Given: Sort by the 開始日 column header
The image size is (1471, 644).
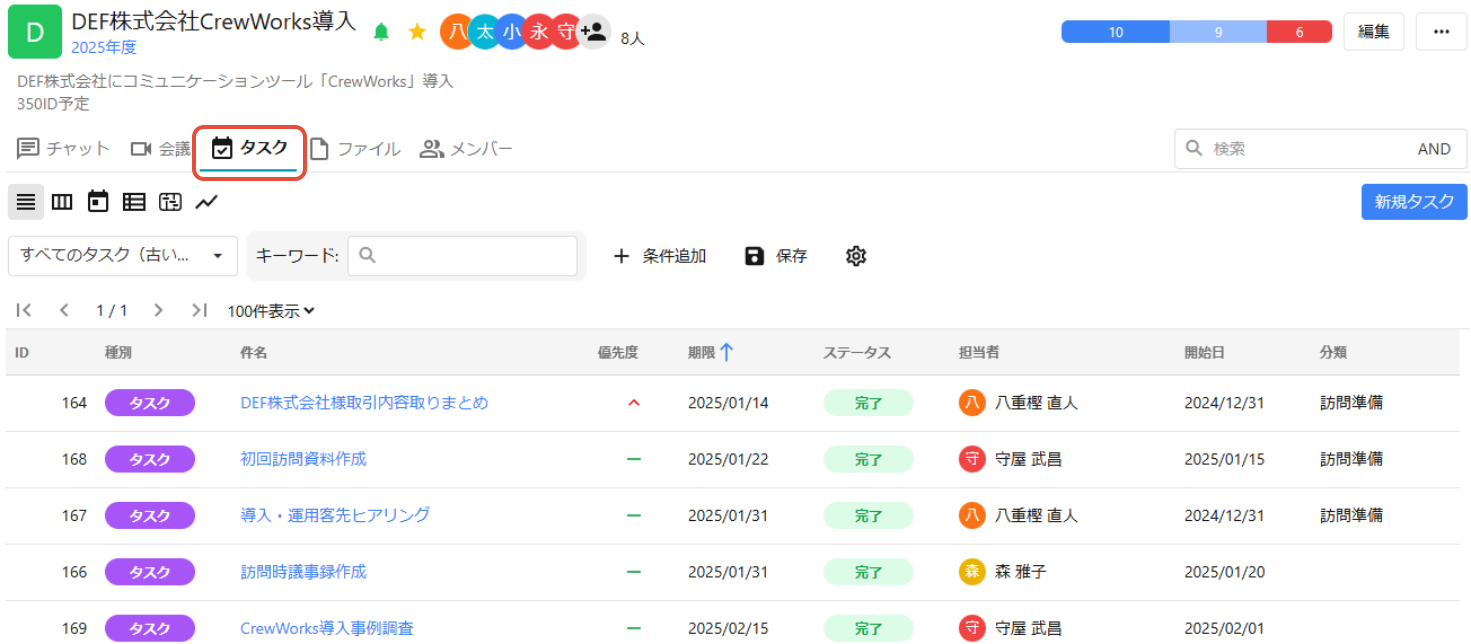Looking at the screenshot, I should pyautogui.click(x=1204, y=353).
